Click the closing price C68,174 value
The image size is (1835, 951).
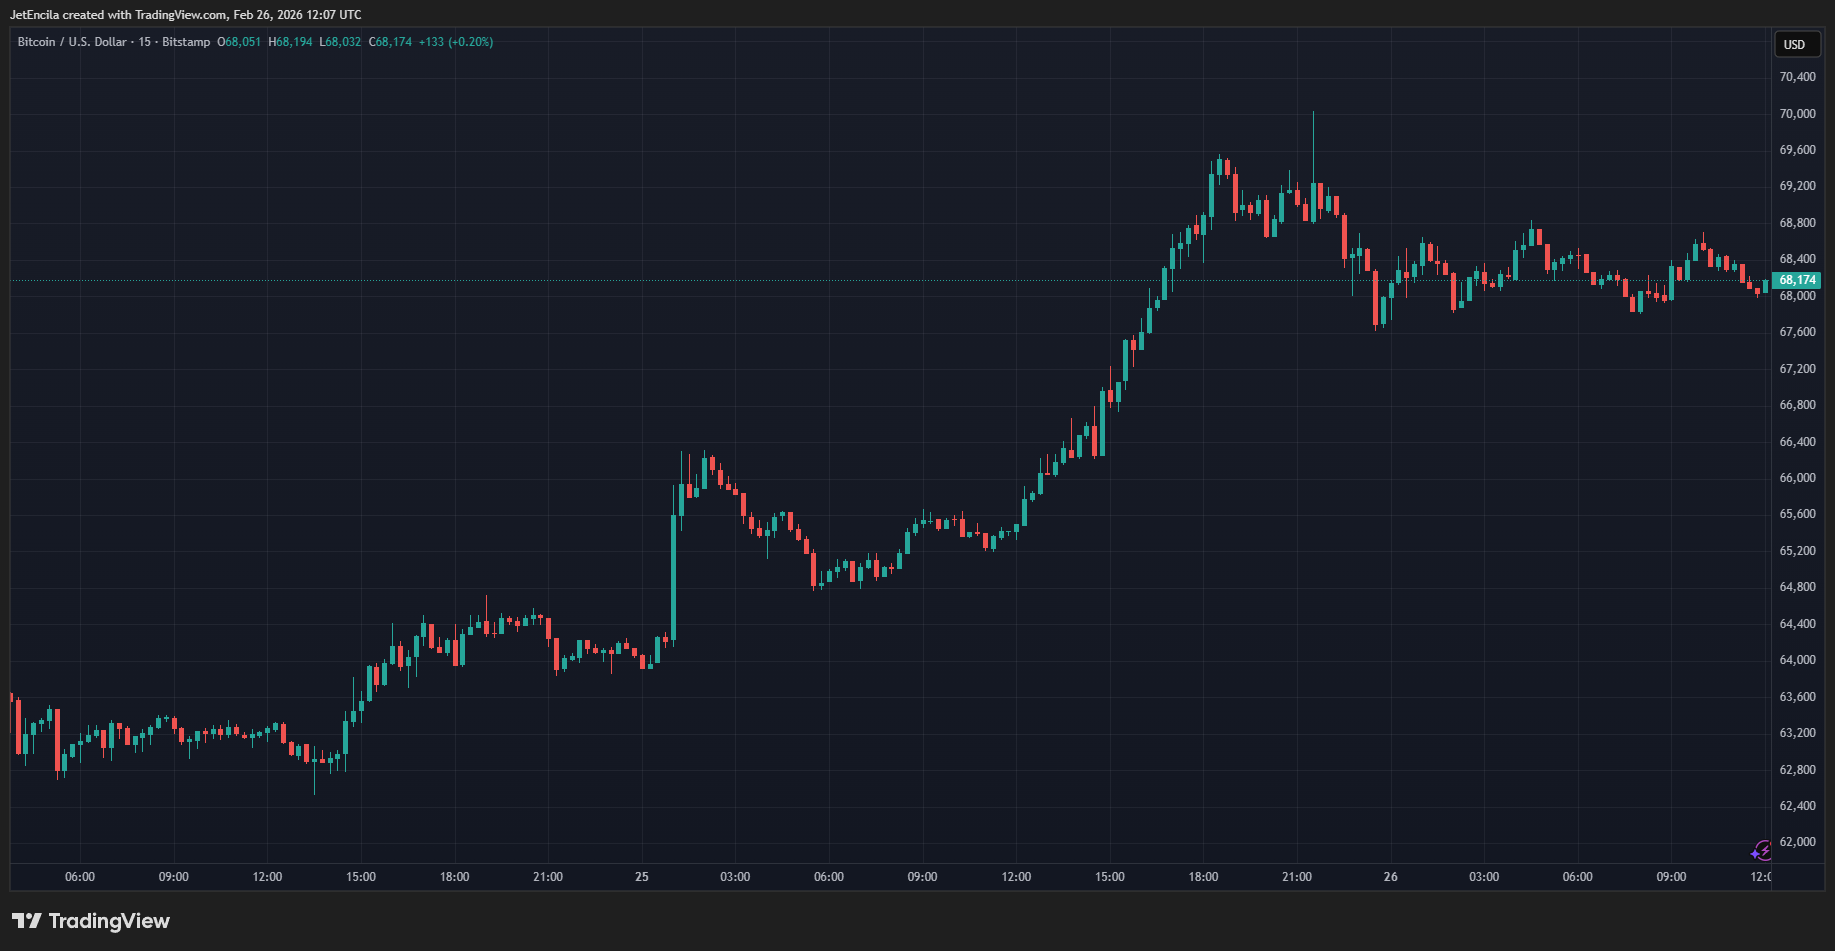pyautogui.click(x=390, y=42)
